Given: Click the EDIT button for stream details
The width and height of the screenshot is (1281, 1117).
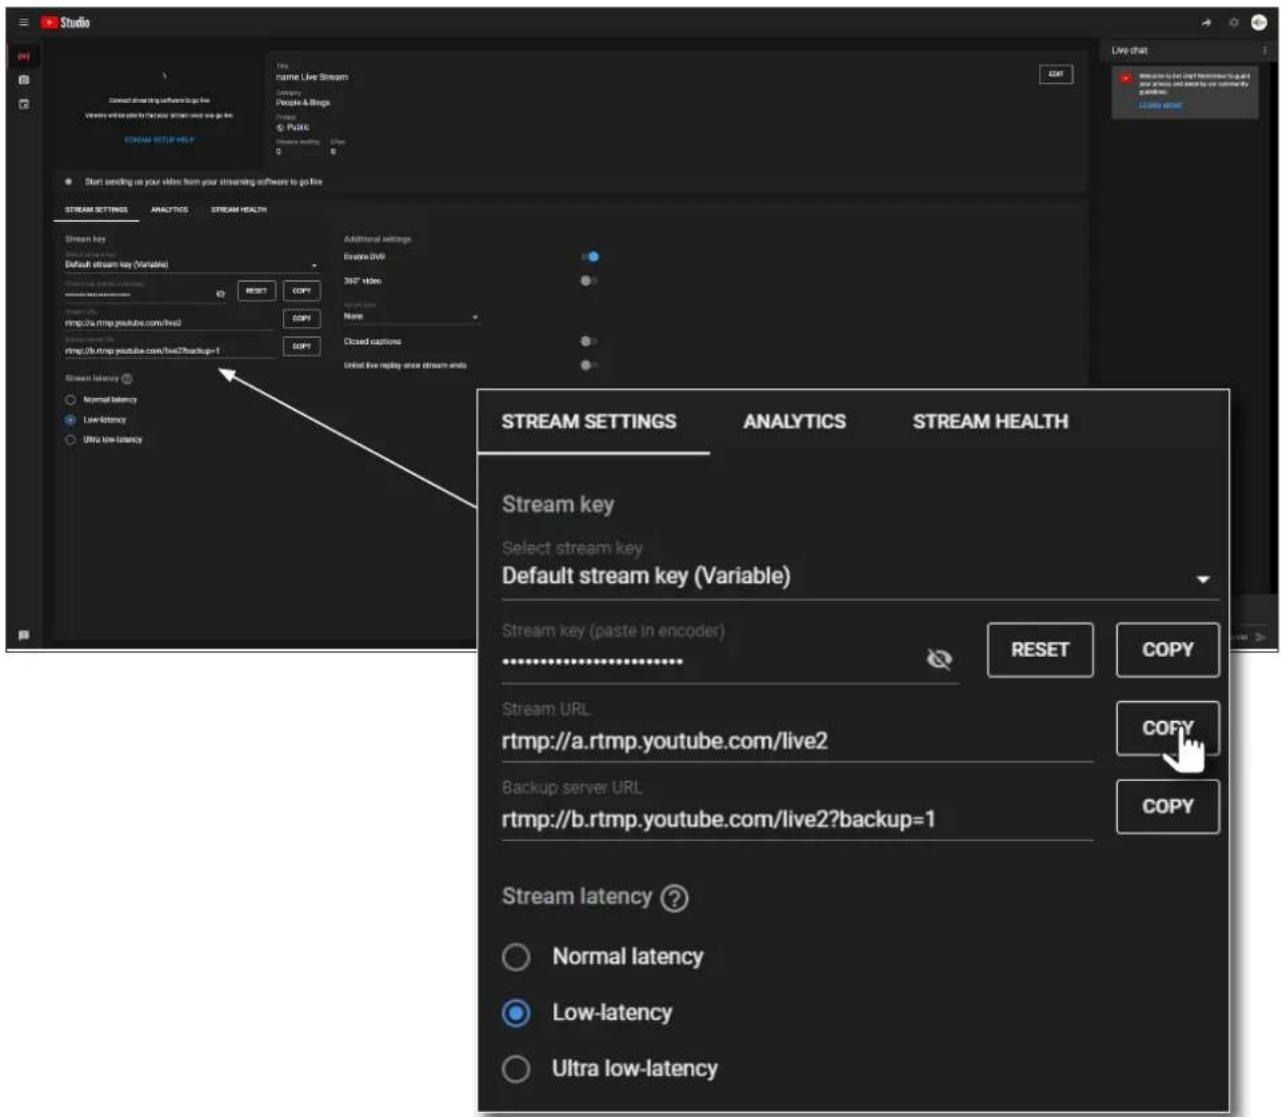Looking at the screenshot, I should tap(1056, 74).
